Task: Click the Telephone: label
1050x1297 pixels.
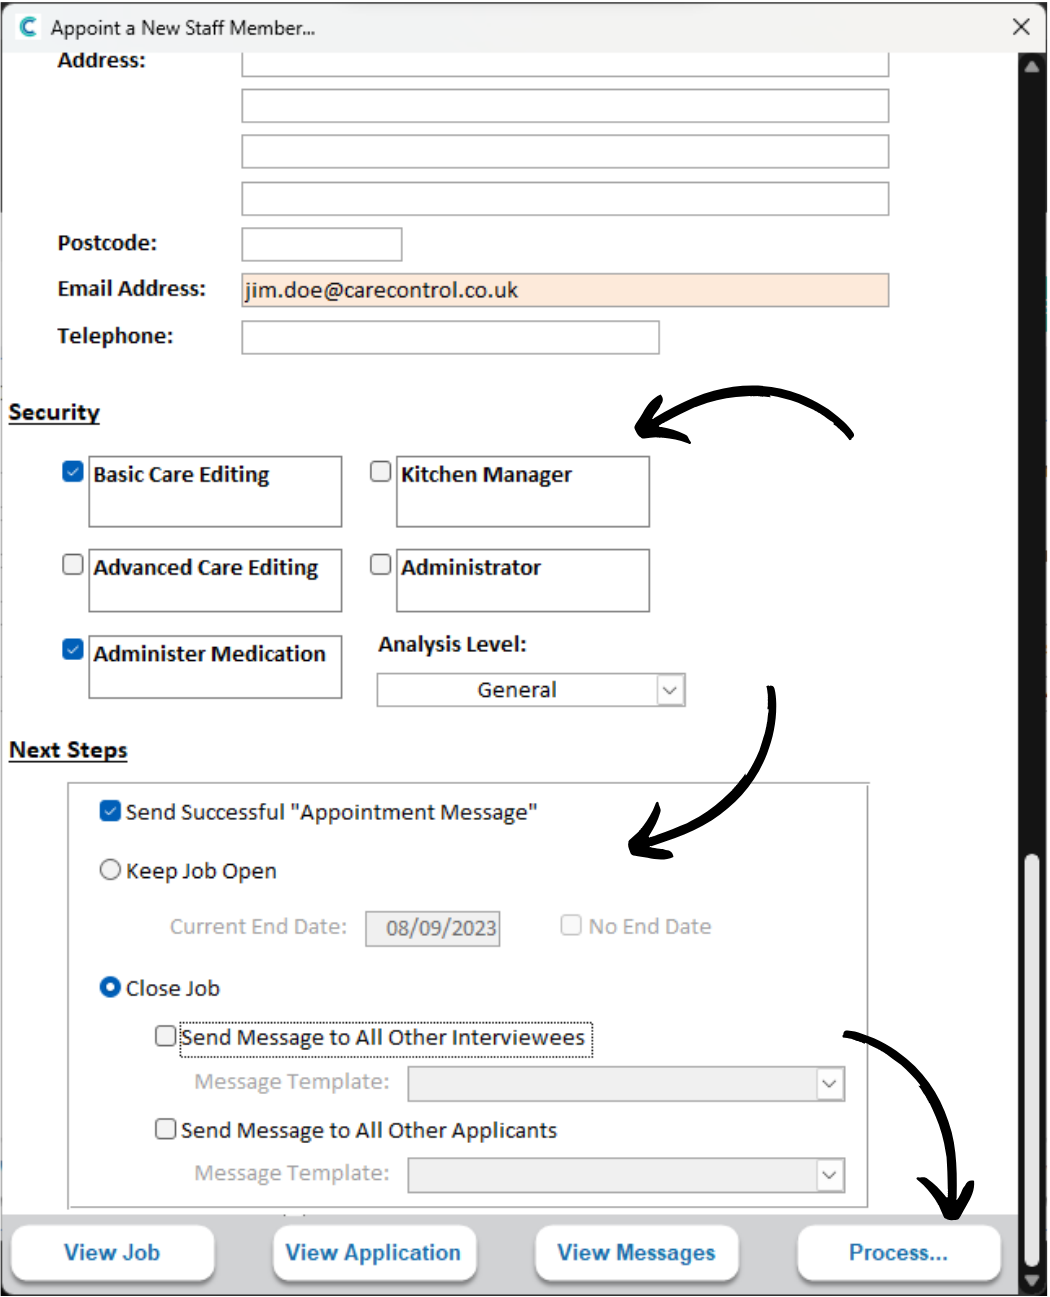Action: point(115,336)
